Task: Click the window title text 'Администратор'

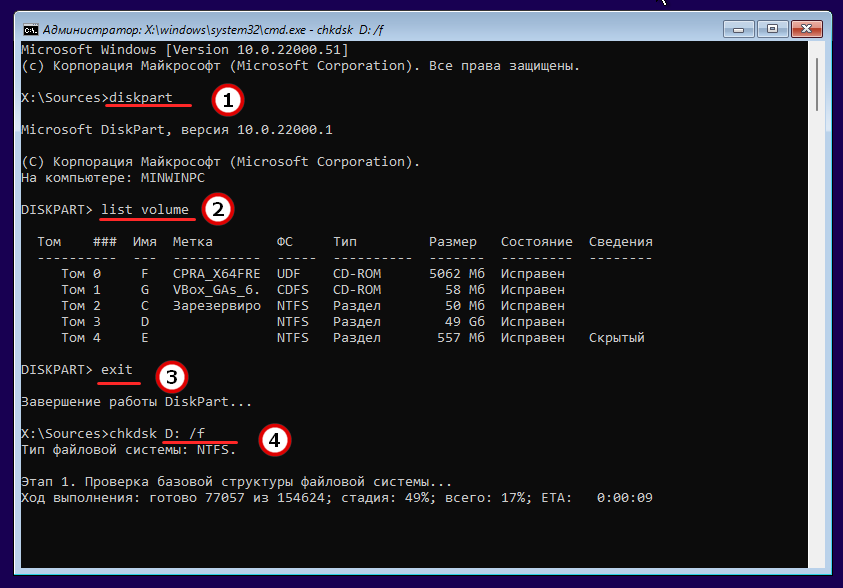Action: 91,30
